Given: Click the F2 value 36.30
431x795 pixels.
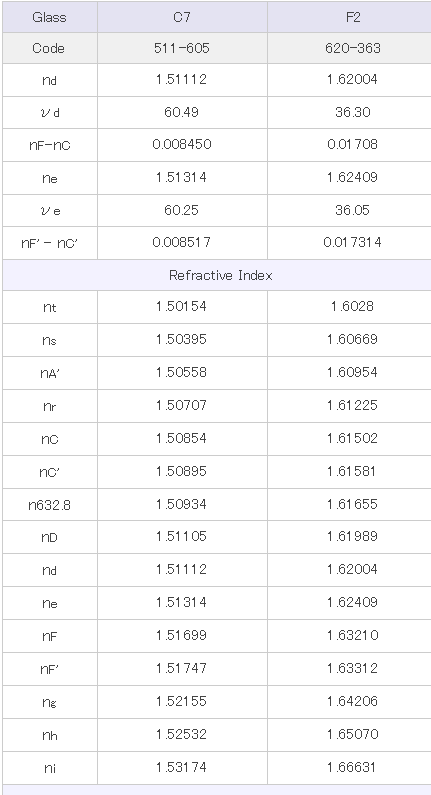Looking at the screenshot, I should tap(352, 112).
